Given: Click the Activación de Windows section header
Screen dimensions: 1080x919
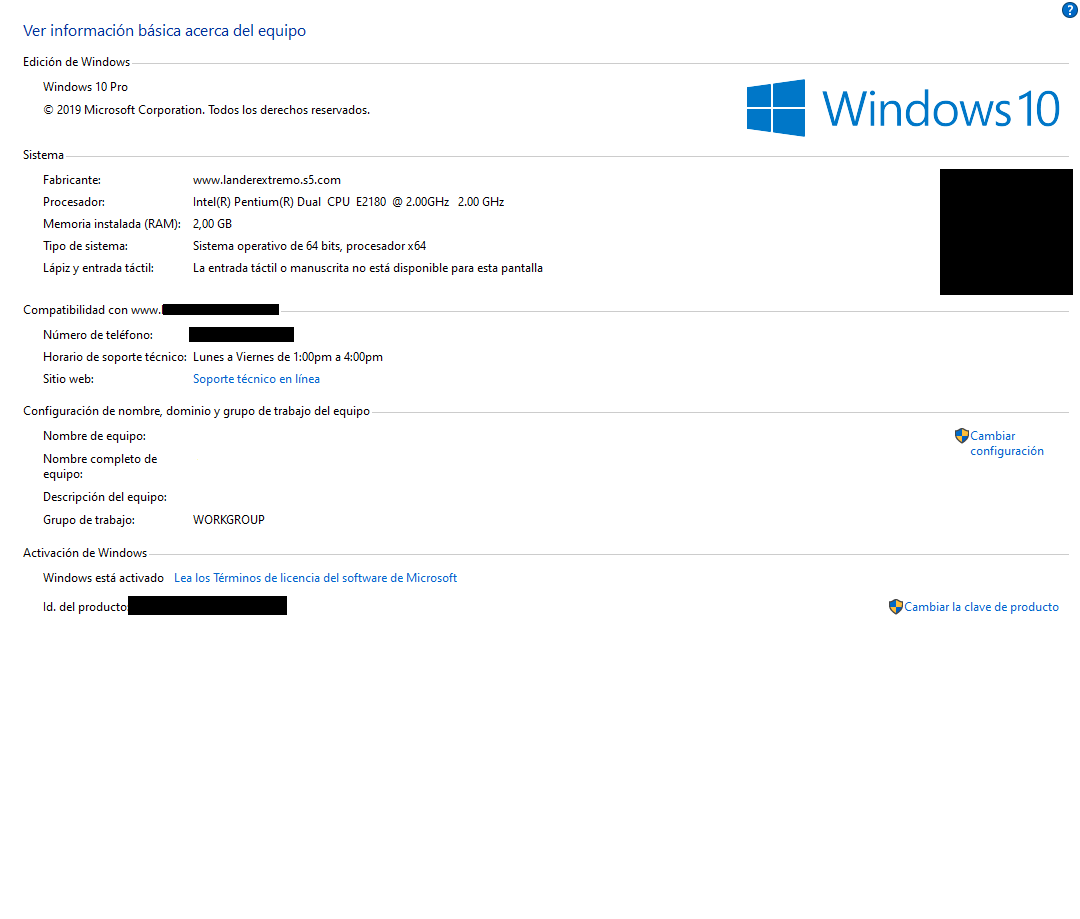Looking at the screenshot, I should pyautogui.click(x=85, y=553).
